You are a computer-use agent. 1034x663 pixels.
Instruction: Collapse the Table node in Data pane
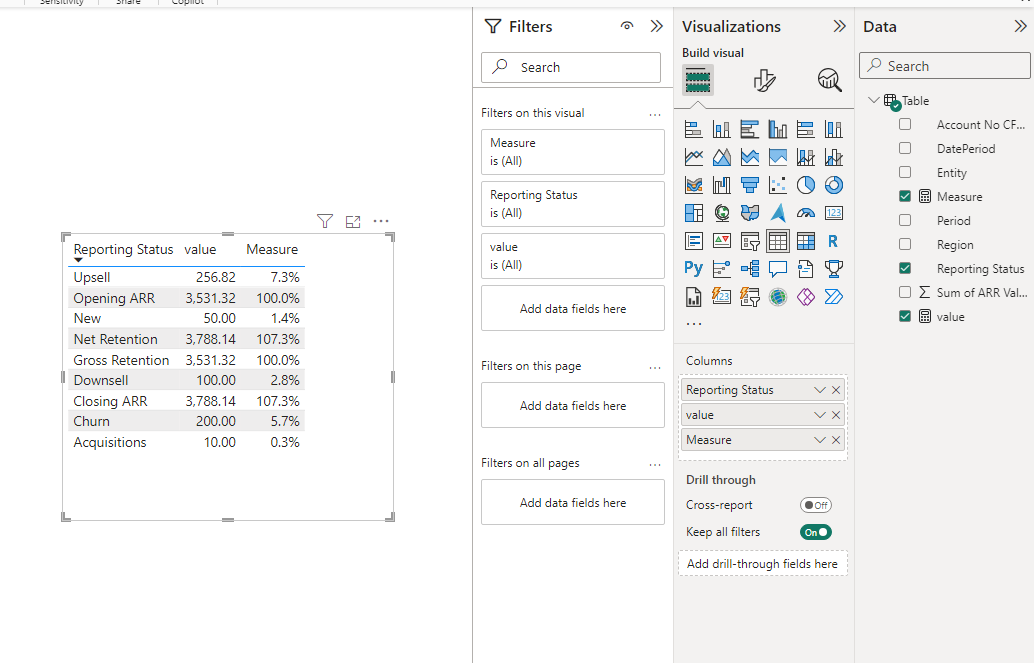(x=874, y=100)
